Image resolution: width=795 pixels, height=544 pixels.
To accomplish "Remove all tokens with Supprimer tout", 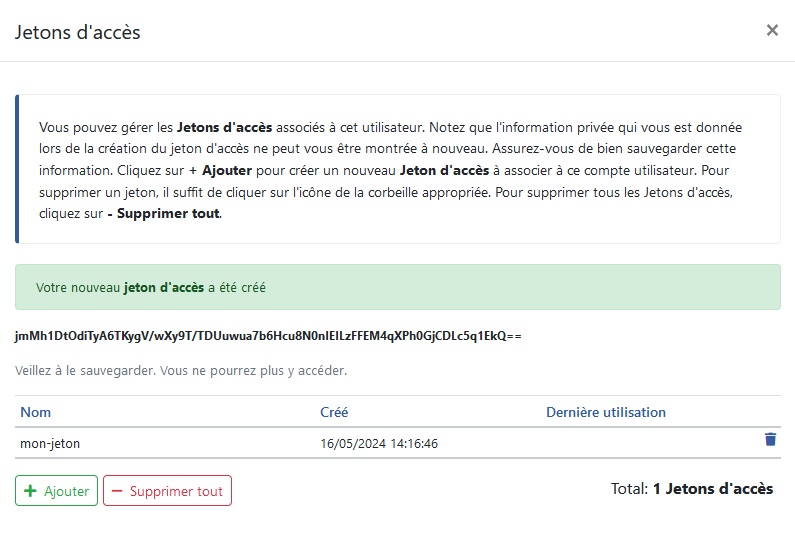I will [167, 490].
